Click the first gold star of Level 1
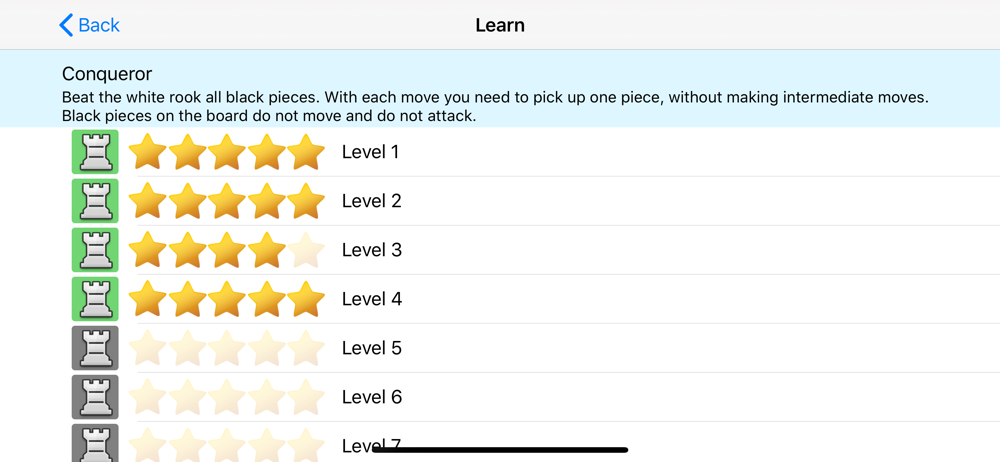The image size is (1000, 462). click(147, 151)
